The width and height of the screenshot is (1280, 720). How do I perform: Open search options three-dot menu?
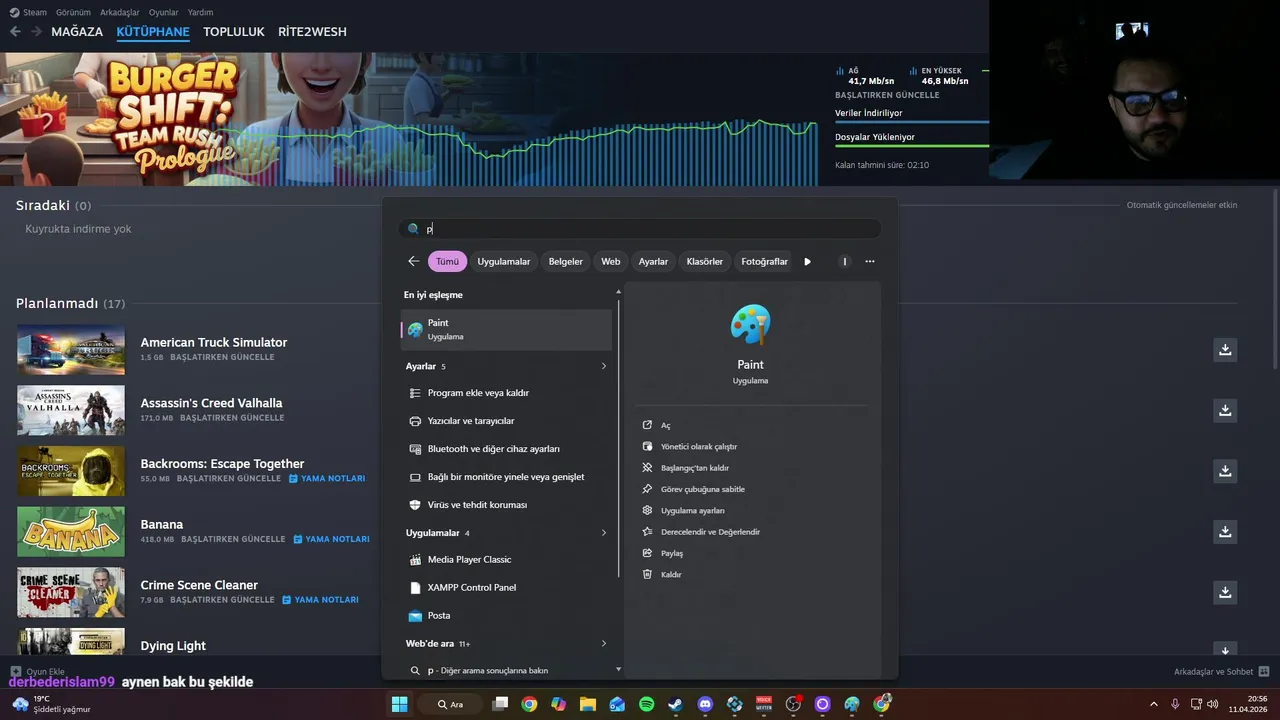click(870, 261)
